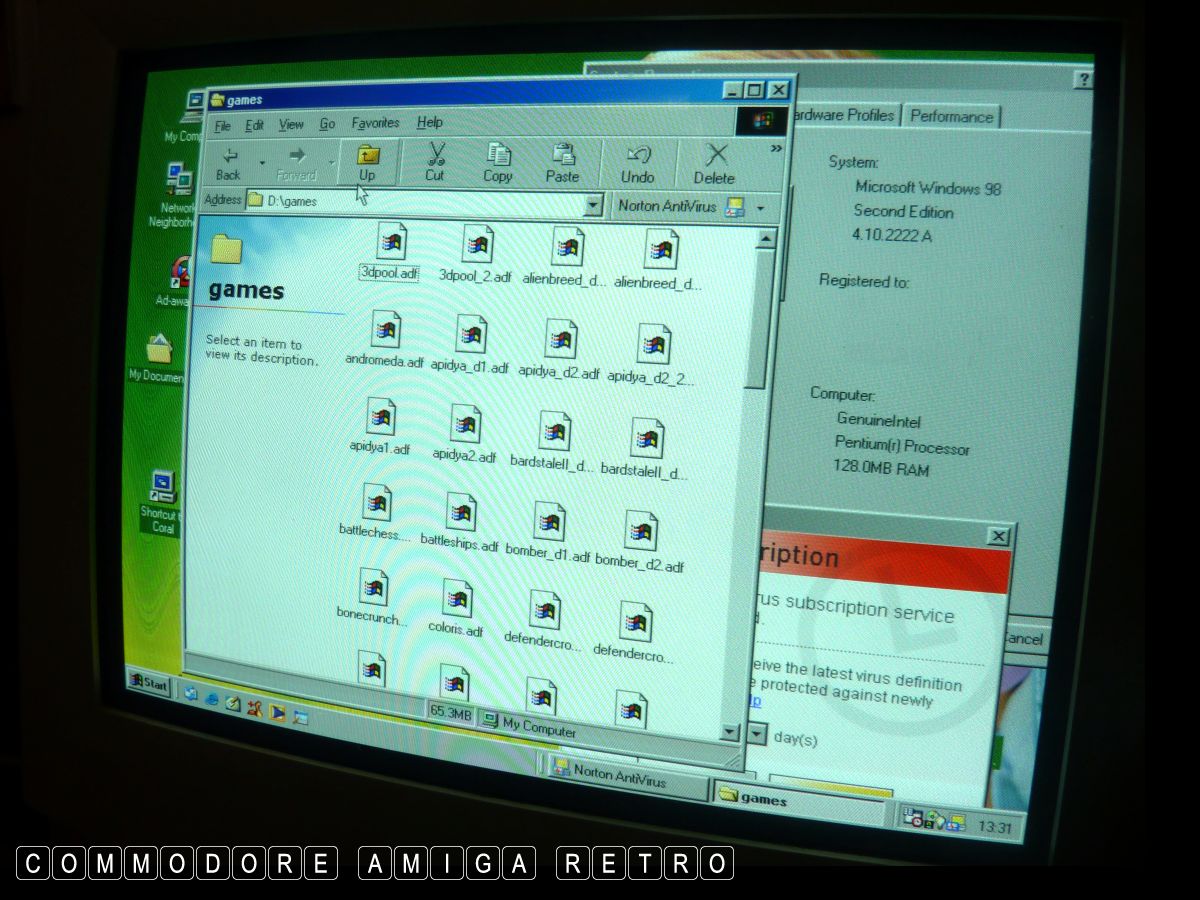
Task: Expand the toolbar overflow chevron
Action: pyautogui.click(x=776, y=149)
